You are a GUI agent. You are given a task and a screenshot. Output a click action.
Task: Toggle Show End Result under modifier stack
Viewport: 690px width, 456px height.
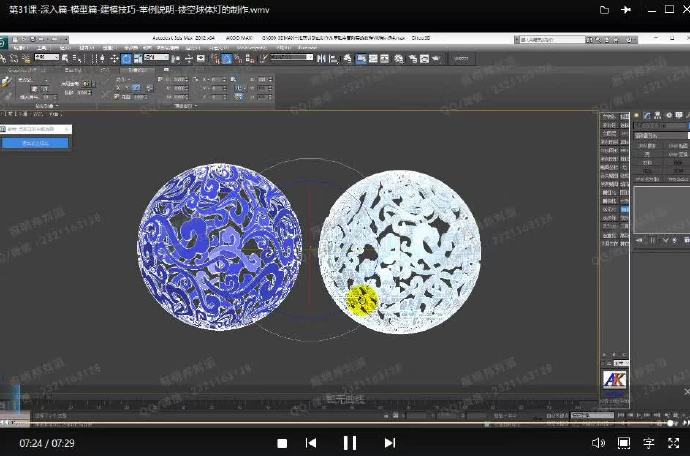[653, 240]
